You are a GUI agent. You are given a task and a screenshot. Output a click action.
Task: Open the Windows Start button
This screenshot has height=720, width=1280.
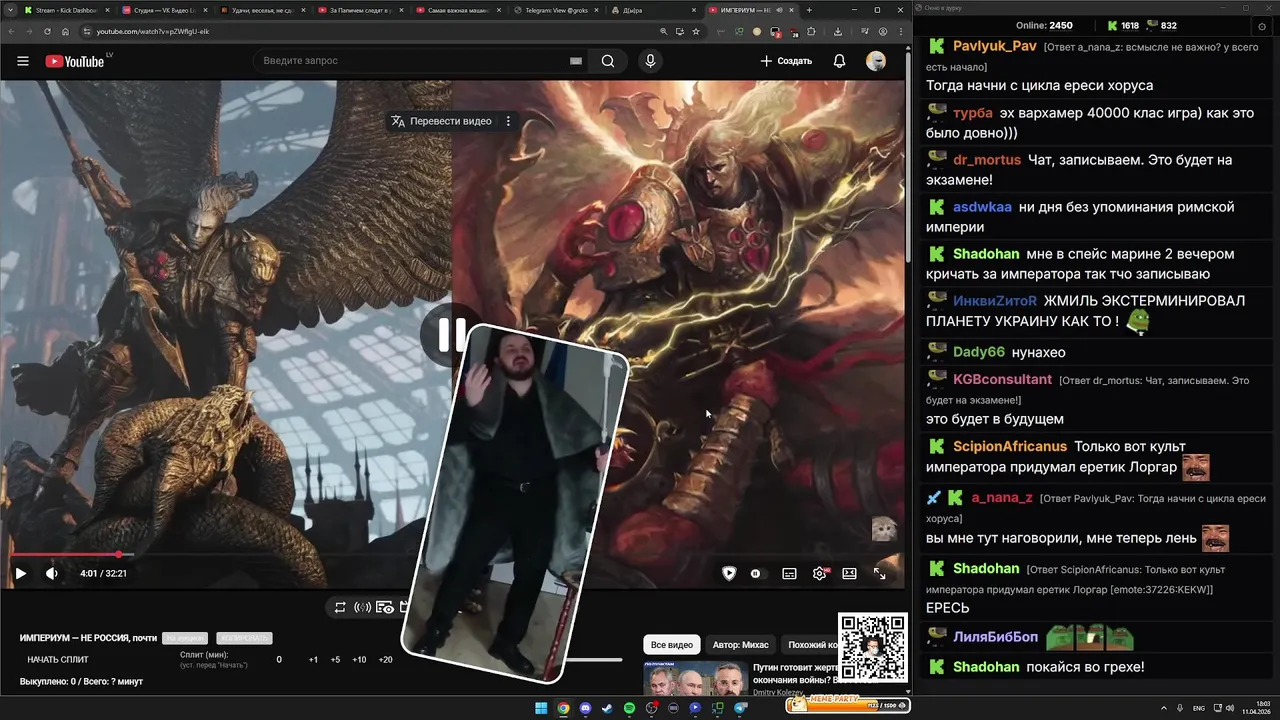pos(541,708)
